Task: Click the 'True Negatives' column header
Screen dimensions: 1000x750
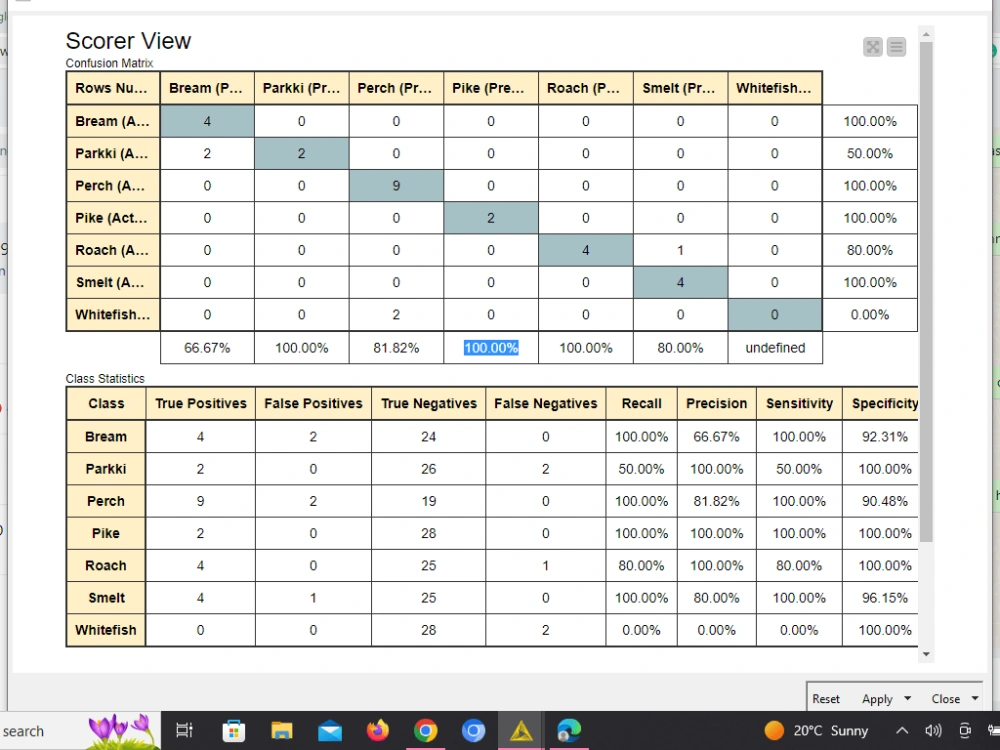Action: tap(429, 404)
